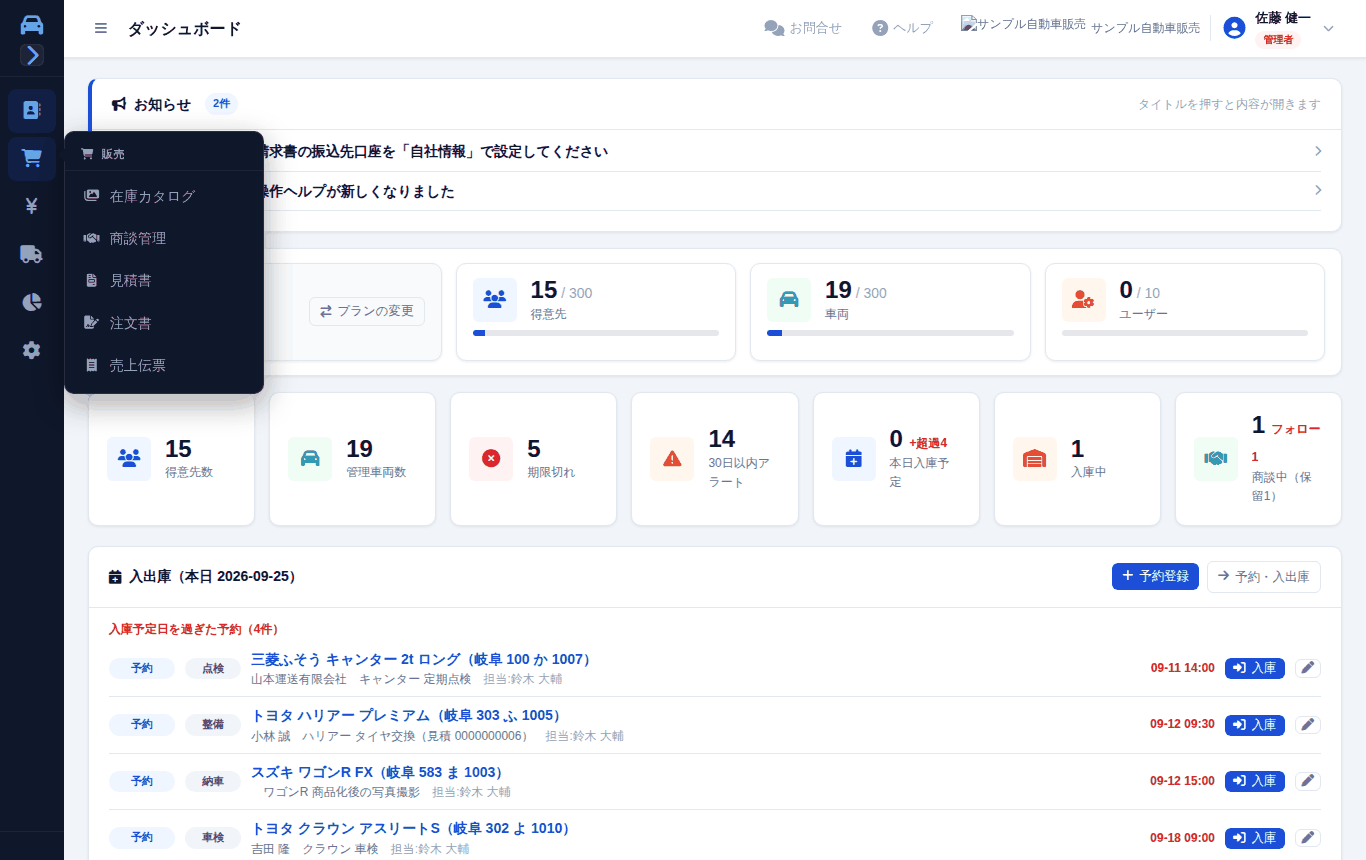Expand the sidebar with the arrow button
This screenshot has width=1366, height=860.
[32, 55]
